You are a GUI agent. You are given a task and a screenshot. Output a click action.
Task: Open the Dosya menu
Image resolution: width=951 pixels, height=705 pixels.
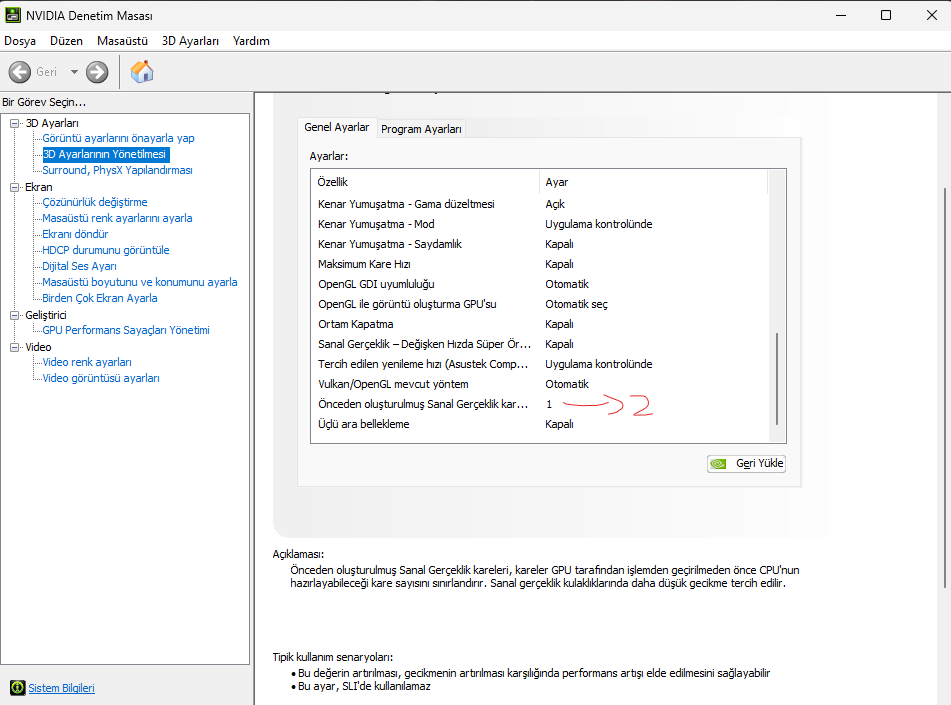pos(20,41)
